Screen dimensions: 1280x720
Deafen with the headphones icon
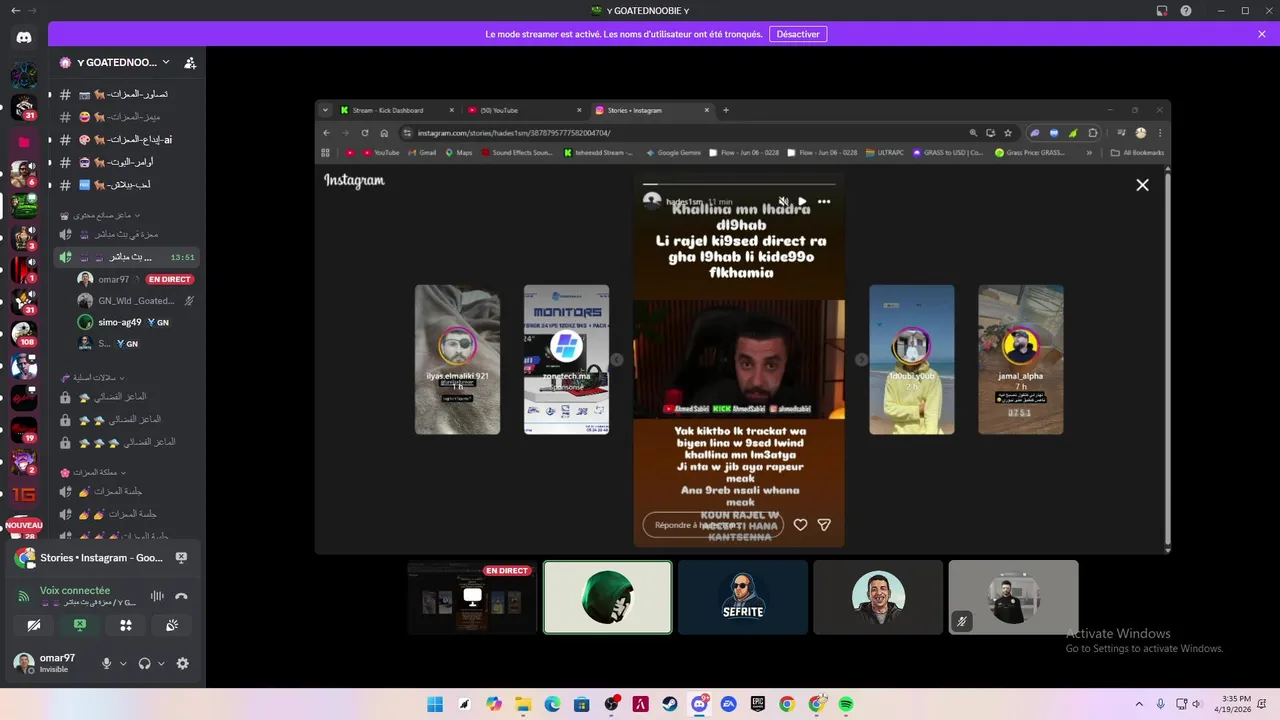(145, 663)
